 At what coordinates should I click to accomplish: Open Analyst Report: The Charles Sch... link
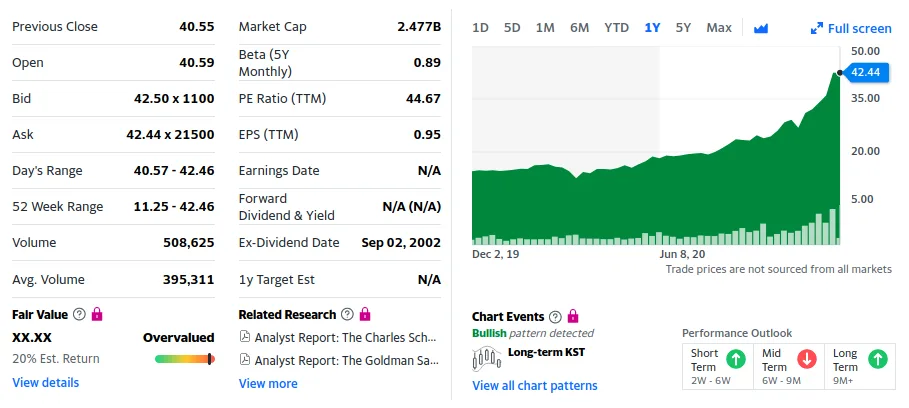click(x=345, y=337)
